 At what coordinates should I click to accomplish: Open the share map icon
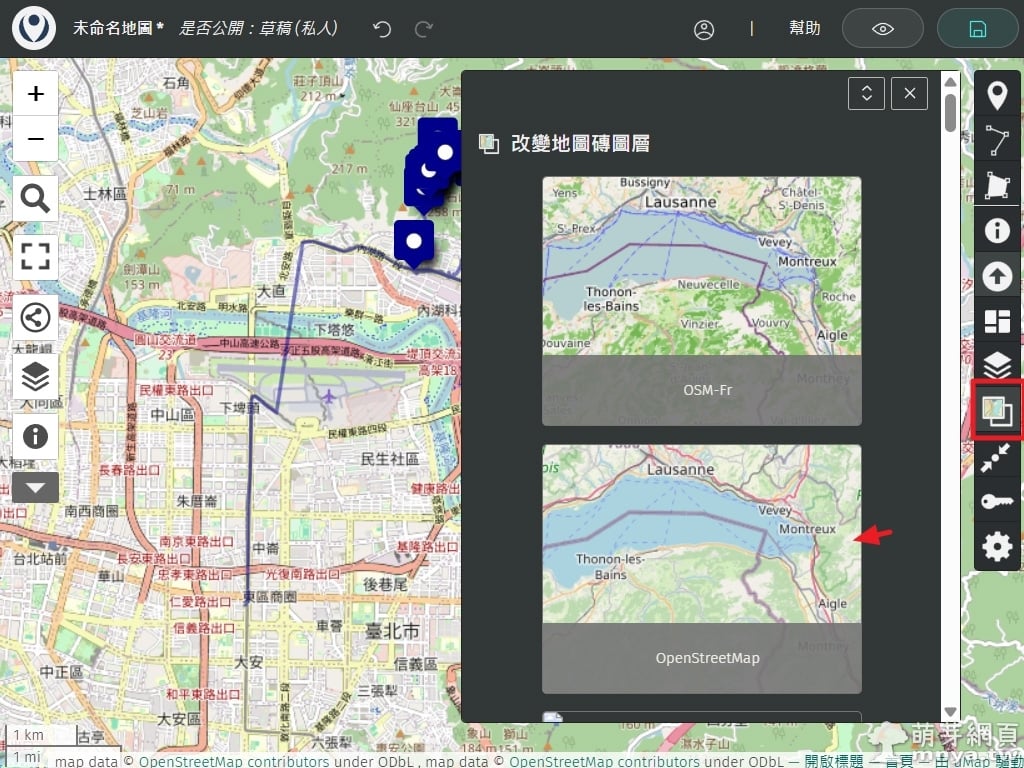tap(35, 318)
